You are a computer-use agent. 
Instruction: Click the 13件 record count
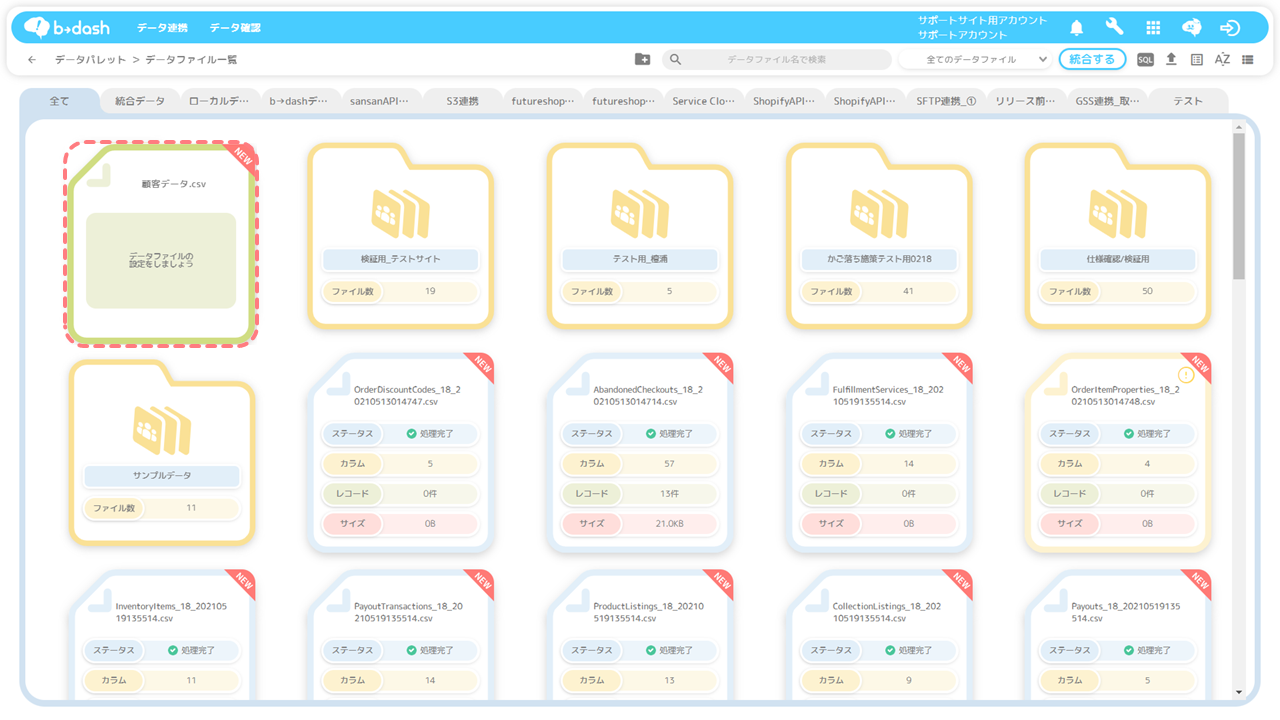(669, 494)
